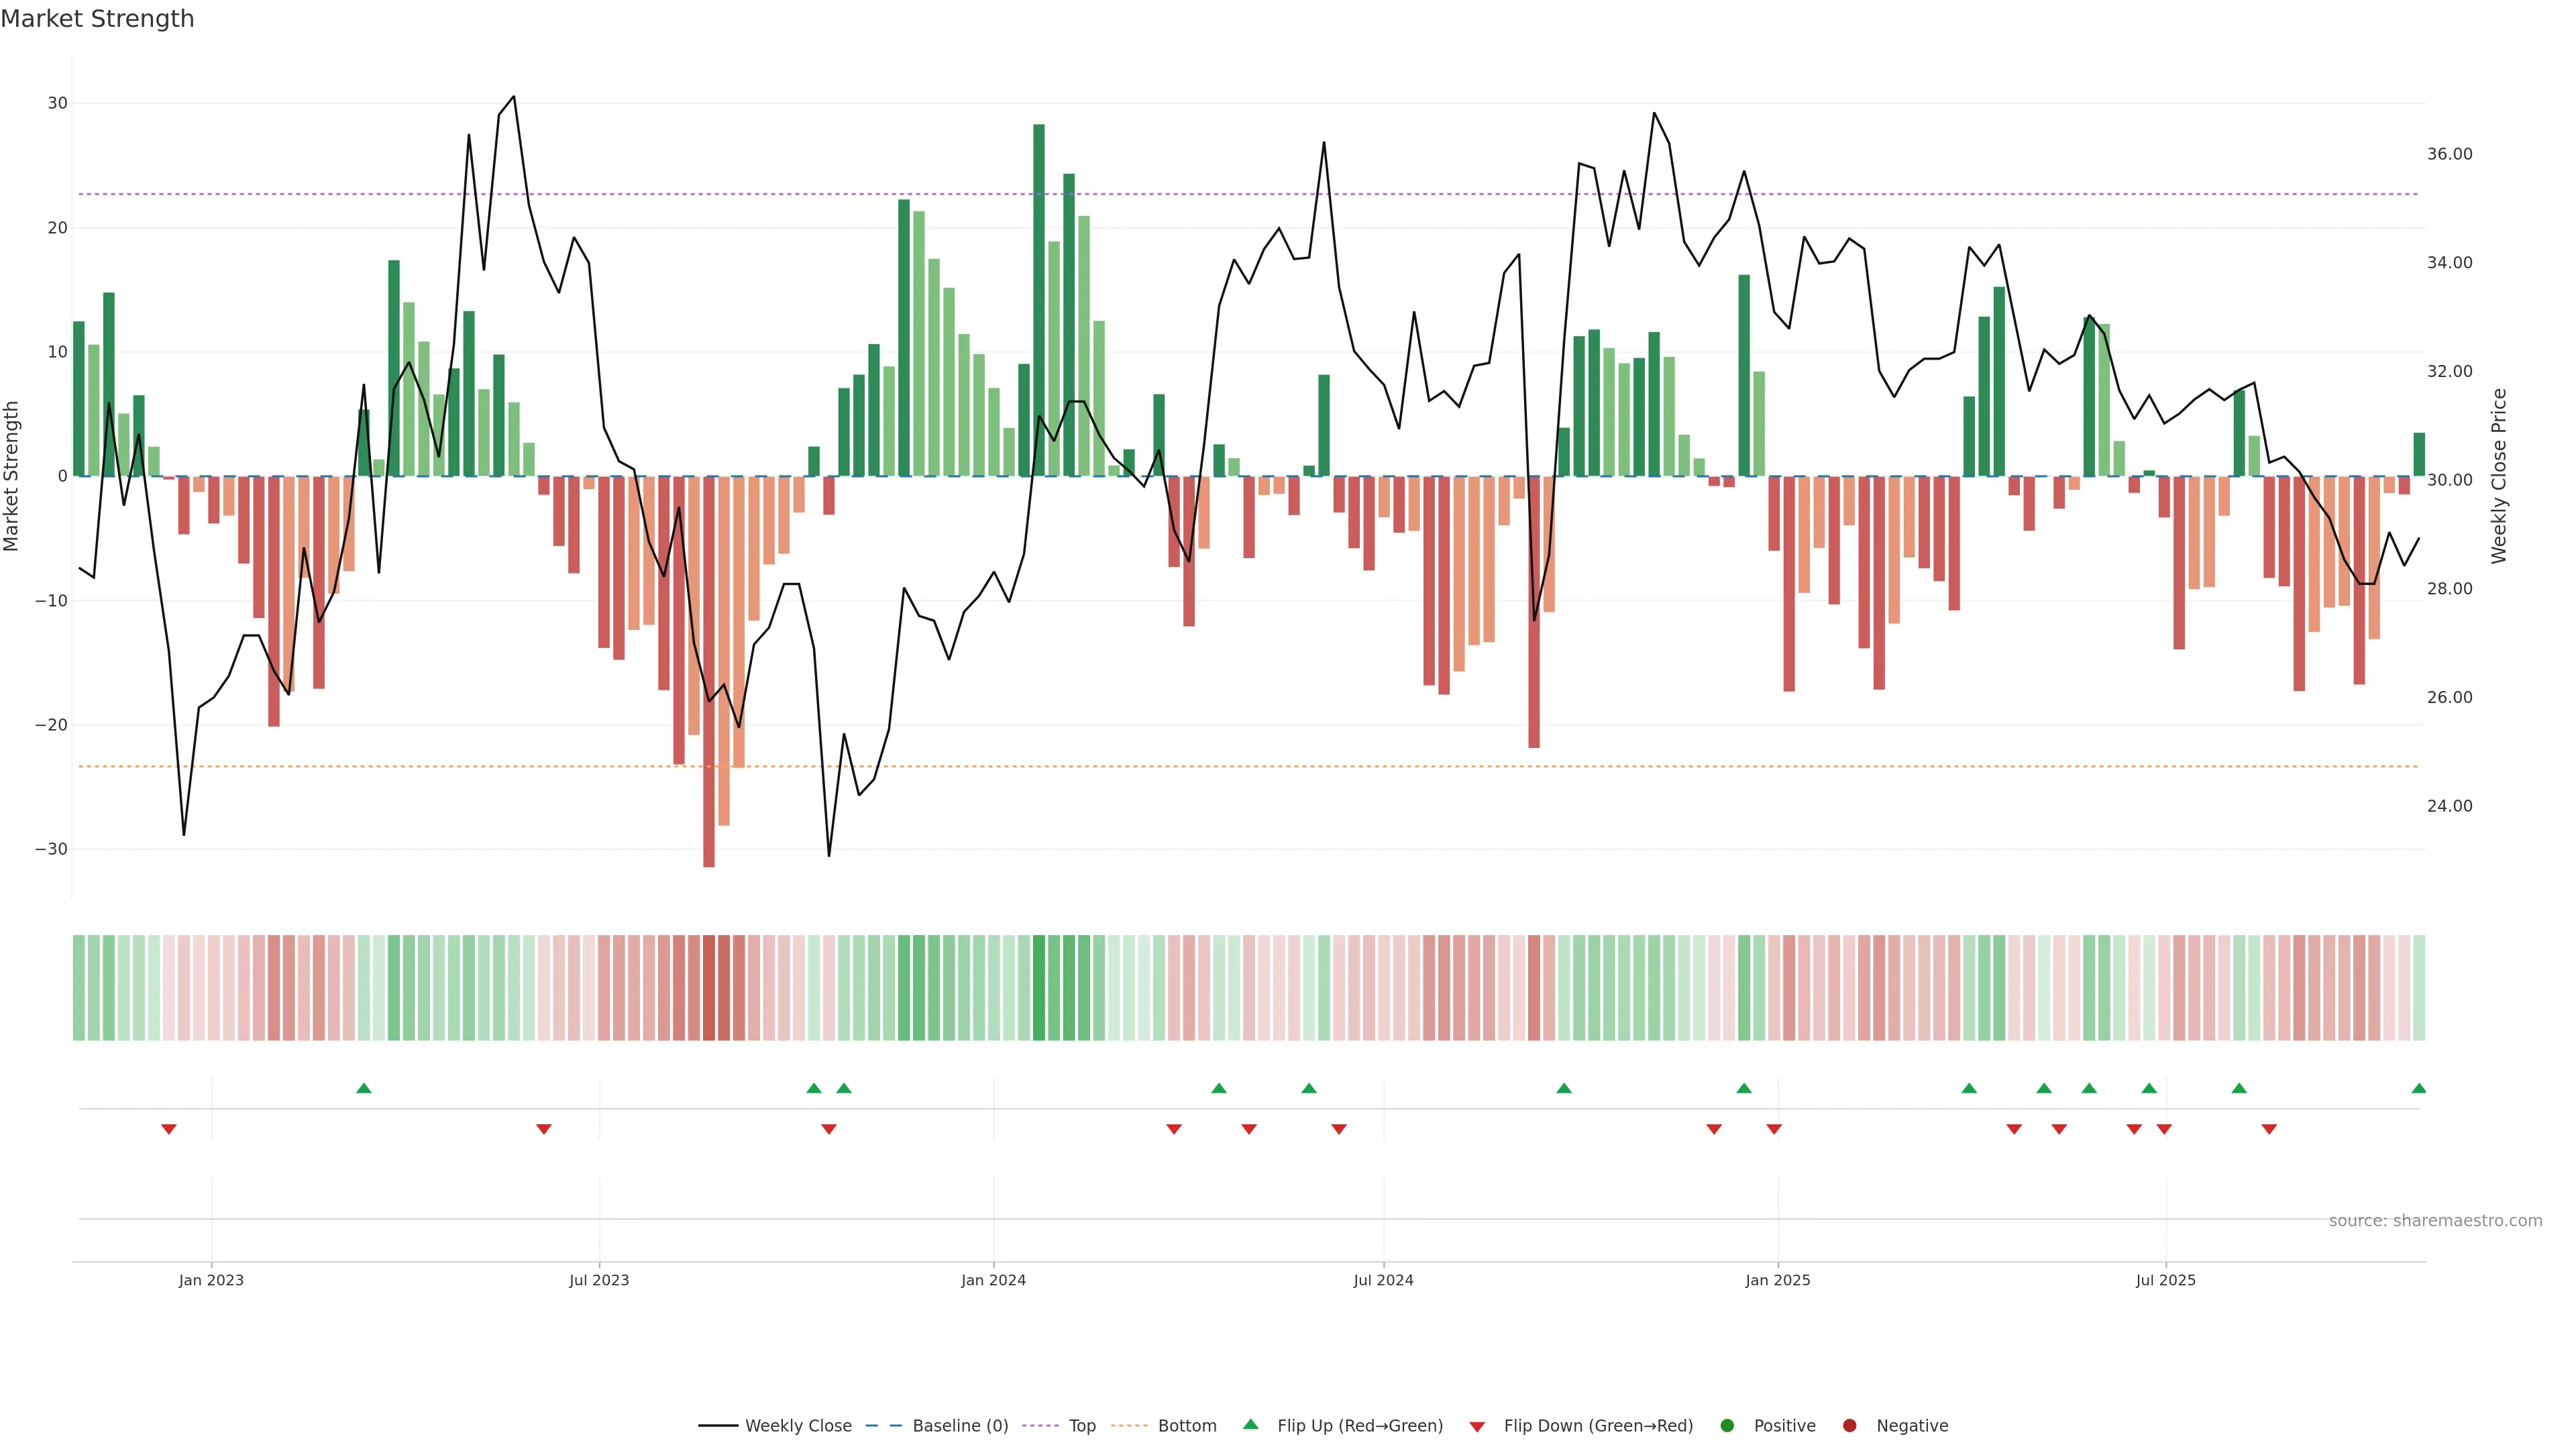Click the last red flip-down triangle marker
The image size is (2576, 1449).
click(2269, 1129)
